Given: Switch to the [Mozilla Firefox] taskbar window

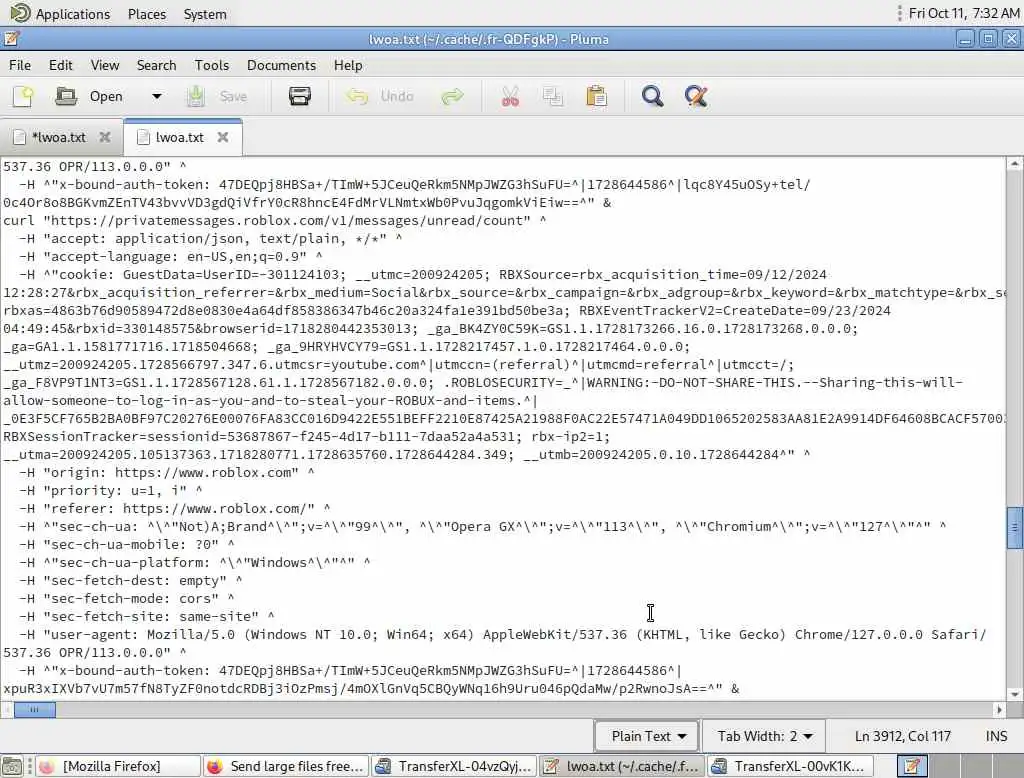Looking at the screenshot, I should coord(118,766).
